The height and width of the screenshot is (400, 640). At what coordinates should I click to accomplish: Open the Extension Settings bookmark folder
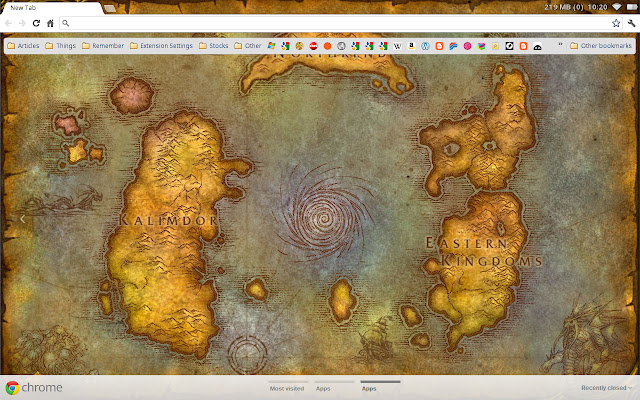(161, 46)
